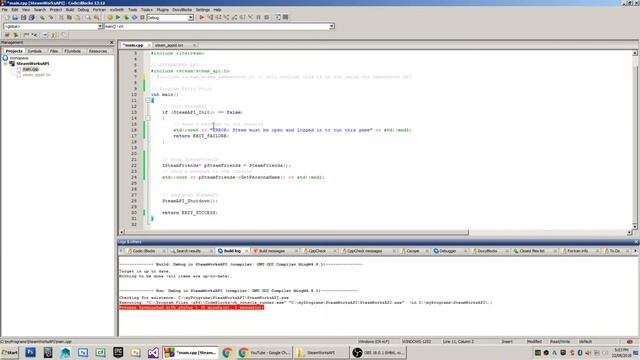Select main.cpp in the project tree
This screenshot has width=640, height=360.
tap(30, 69)
